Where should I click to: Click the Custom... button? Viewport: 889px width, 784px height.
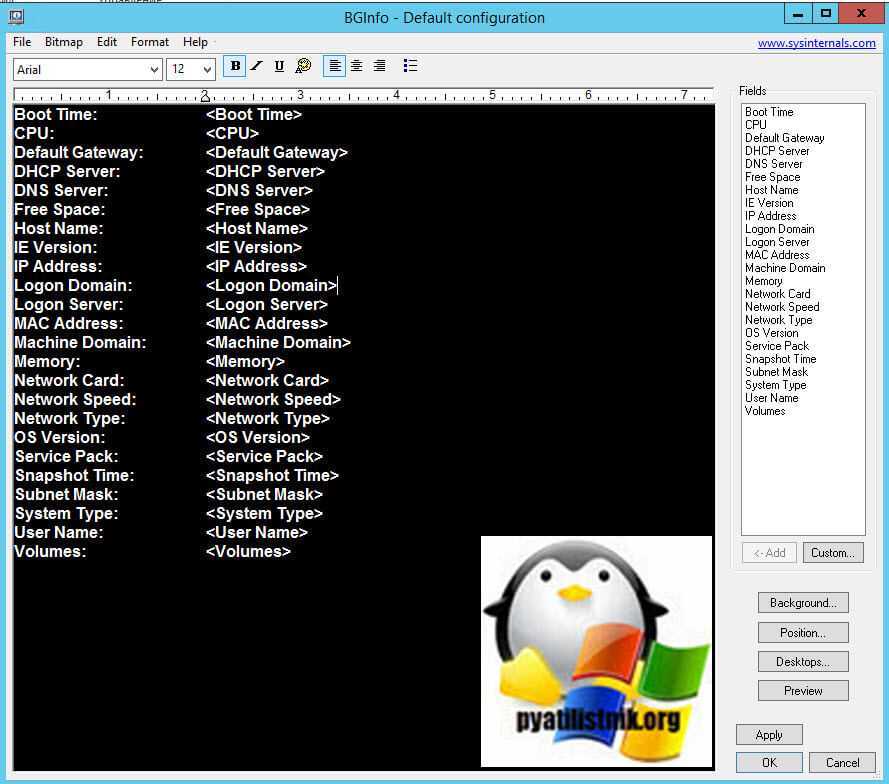point(833,553)
